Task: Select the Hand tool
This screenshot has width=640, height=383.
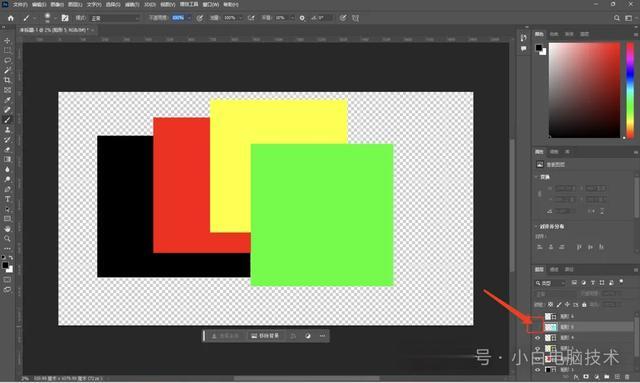Action: pyautogui.click(x=7, y=229)
